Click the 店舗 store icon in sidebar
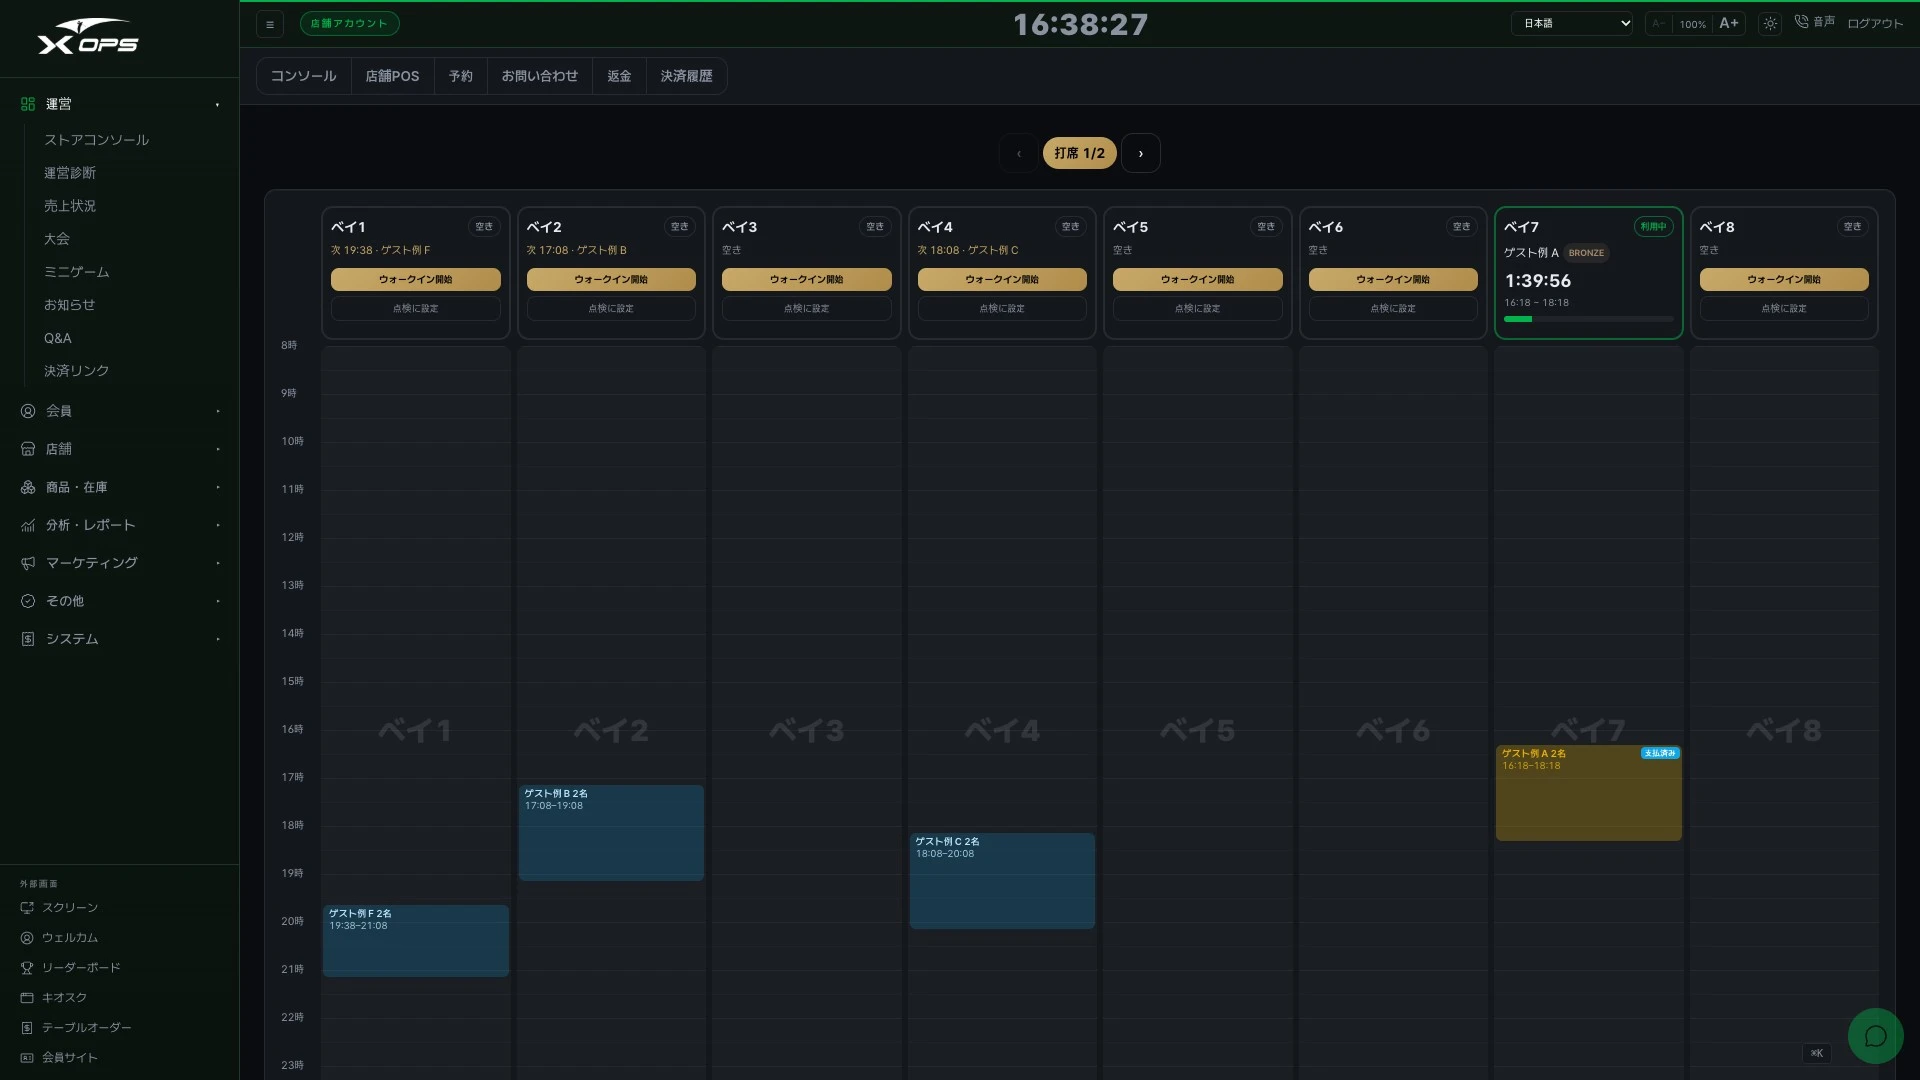 tap(28, 449)
